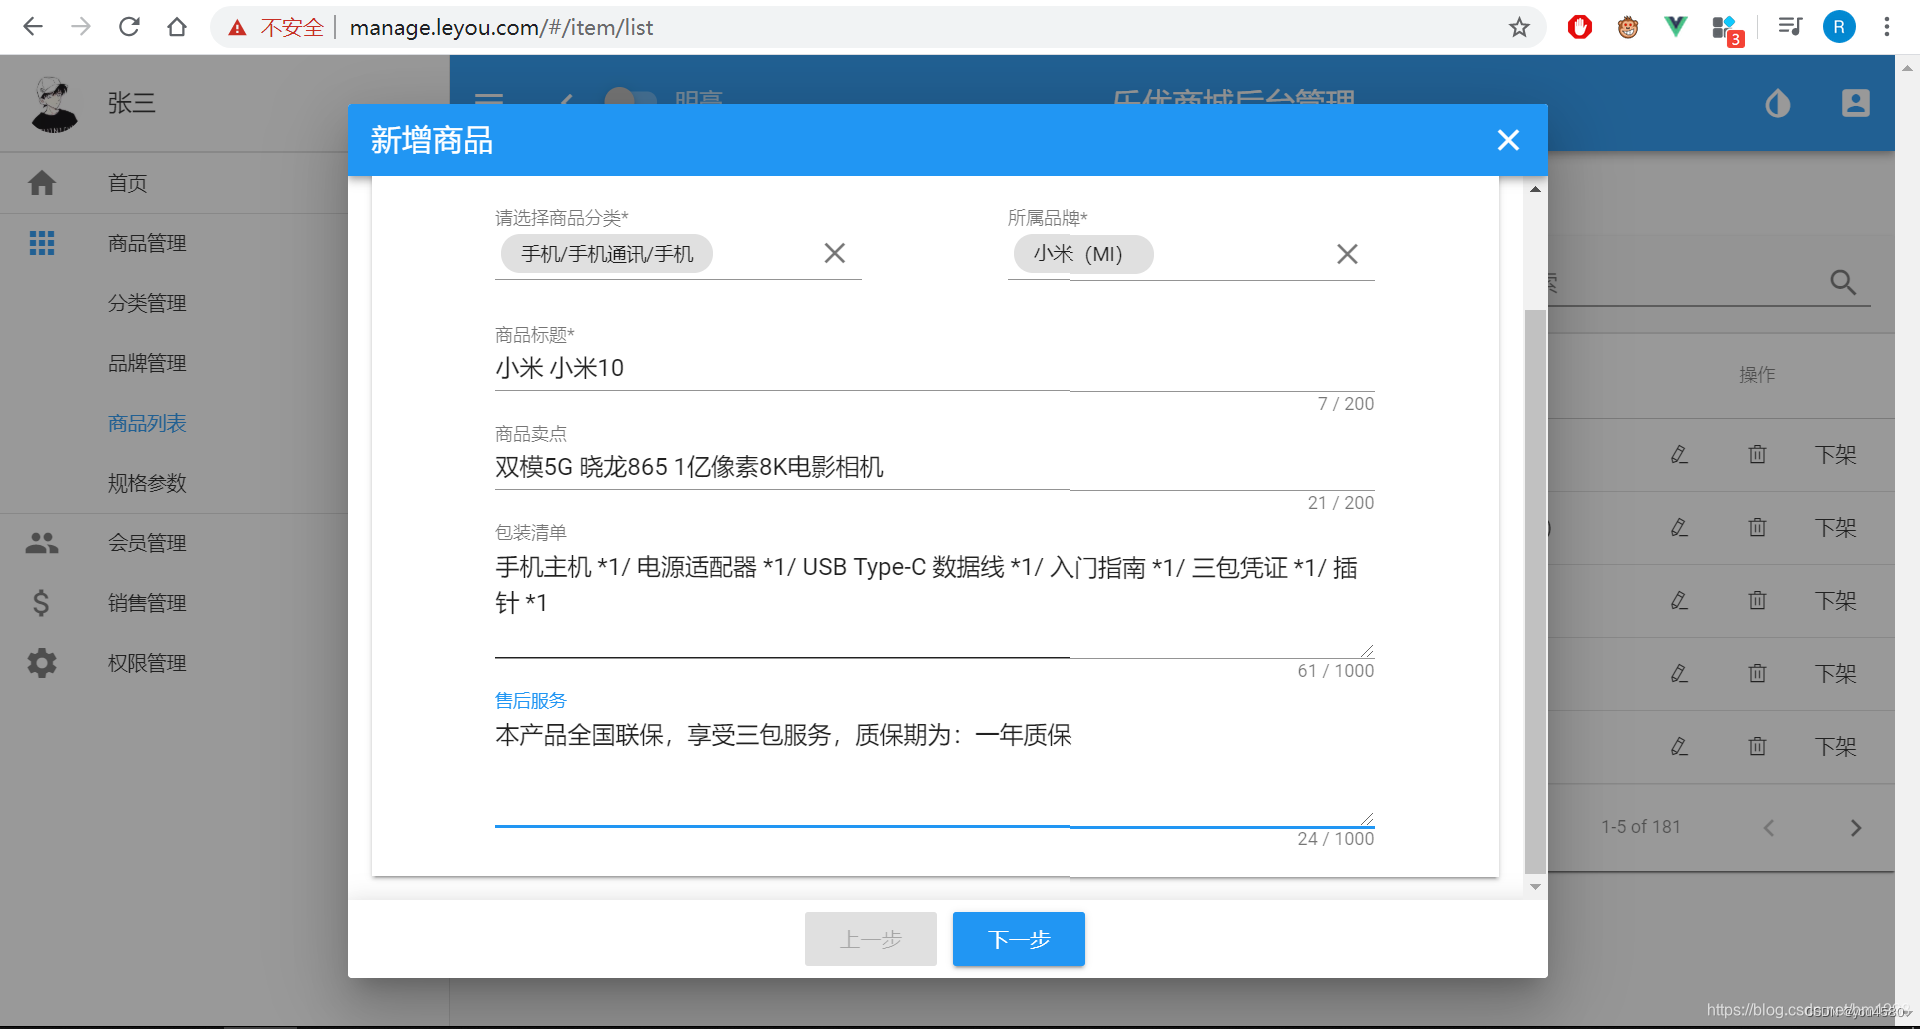Screen dimensions: 1920x1029
Task: Click the edit pencil icon in fourth table row
Action: [x=1679, y=674]
